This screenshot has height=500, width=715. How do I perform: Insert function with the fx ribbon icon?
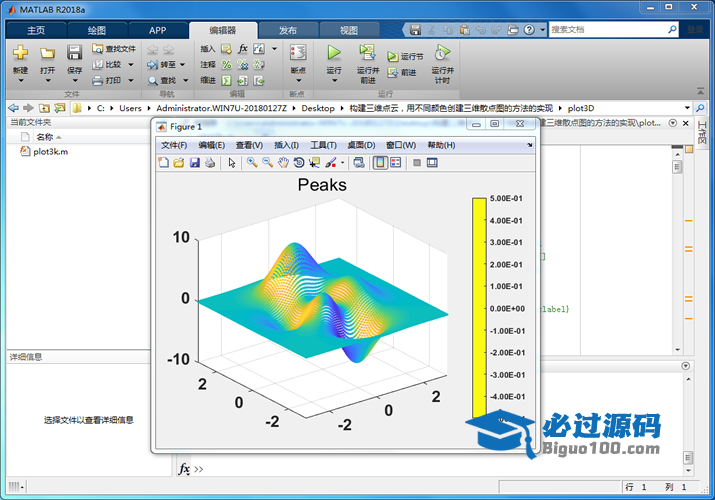[243, 49]
